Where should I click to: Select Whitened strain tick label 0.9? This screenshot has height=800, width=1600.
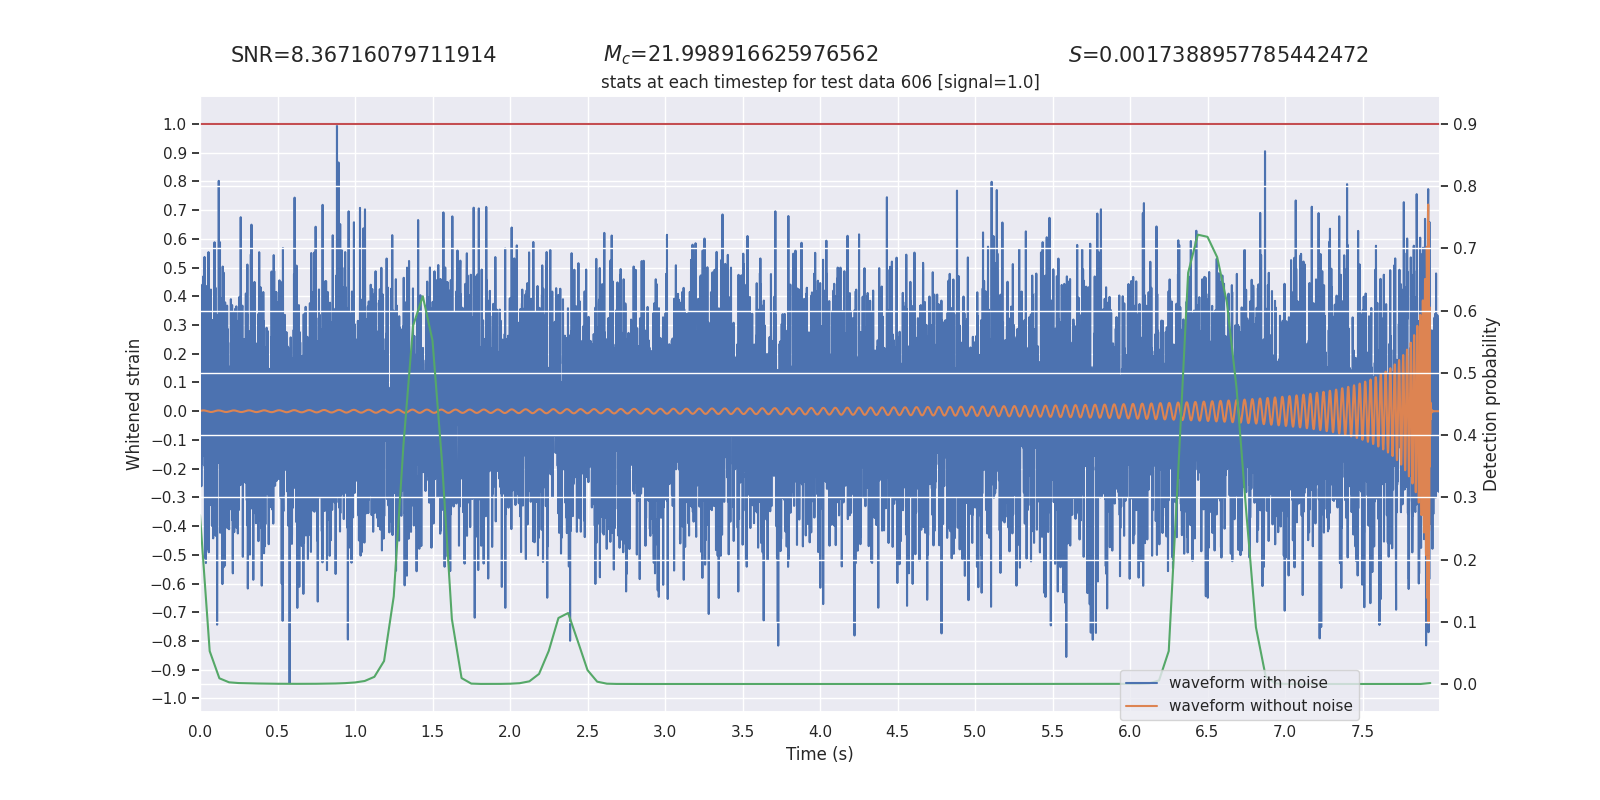(x=175, y=153)
